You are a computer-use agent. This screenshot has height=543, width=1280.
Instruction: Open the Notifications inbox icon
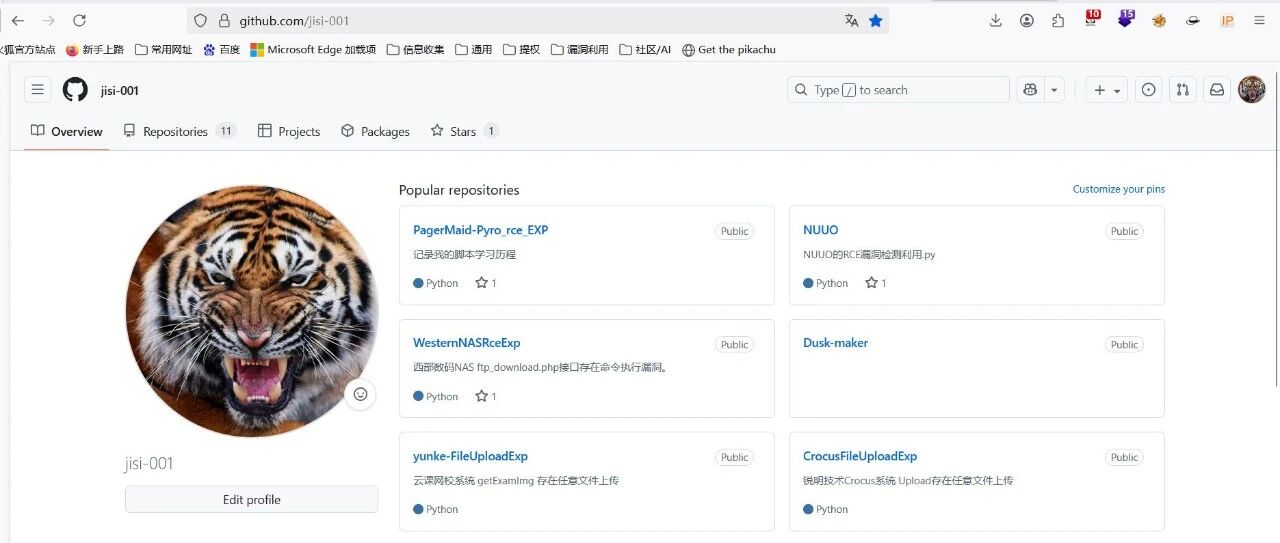pos(1217,90)
